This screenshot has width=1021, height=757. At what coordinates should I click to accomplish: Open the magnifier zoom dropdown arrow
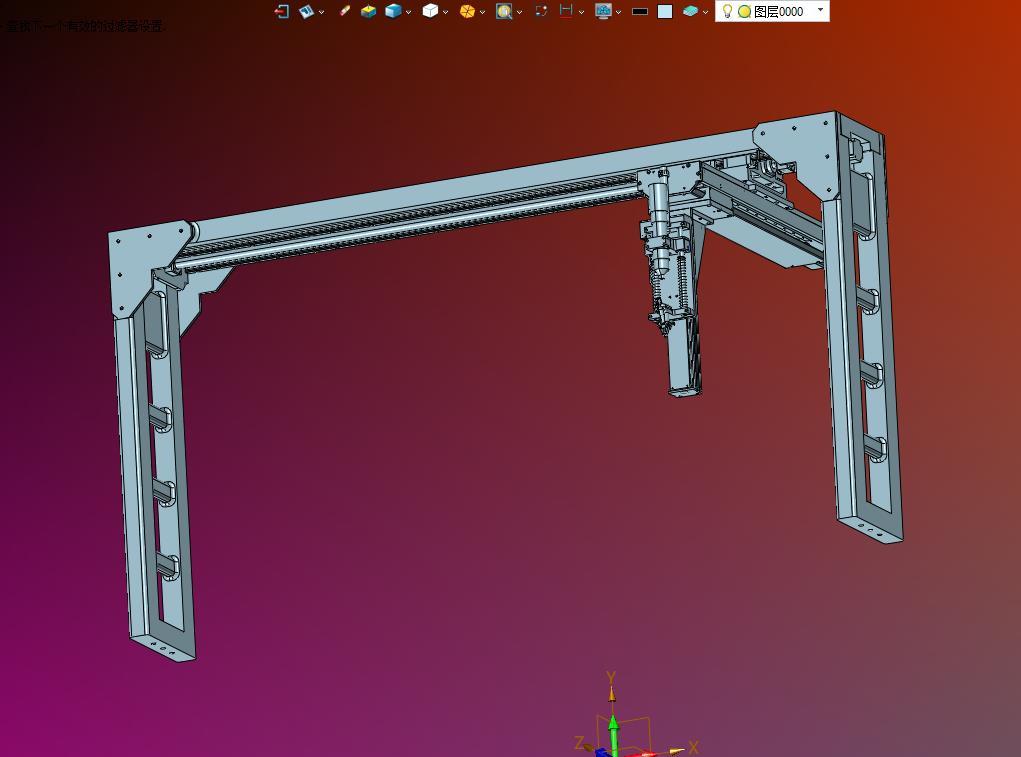coord(519,12)
